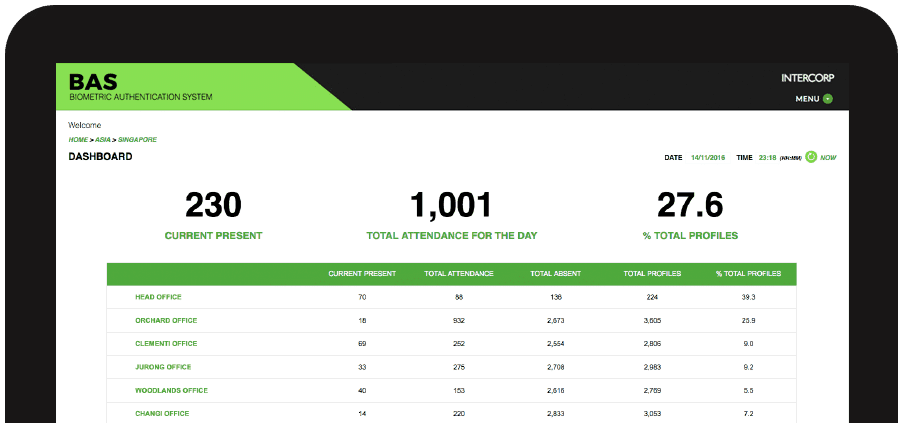903x423 pixels.
Task: Click the BAS logo in header
Action: pyautogui.click(x=93, y=82)
